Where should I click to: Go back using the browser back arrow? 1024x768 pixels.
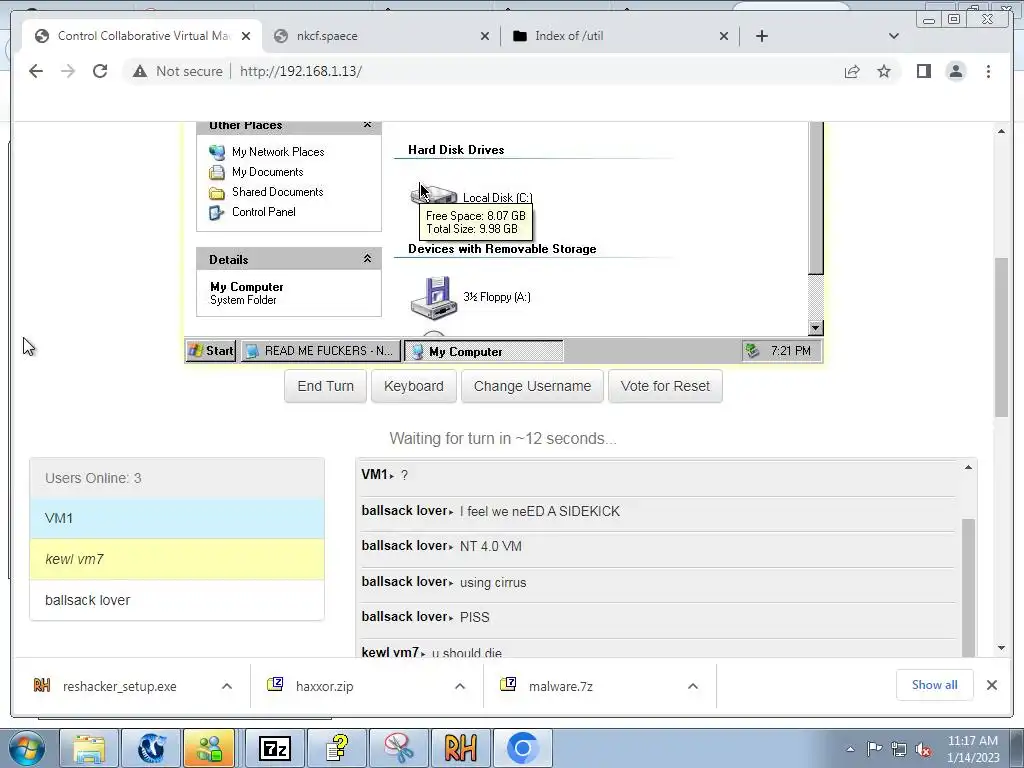click(36, 71)
